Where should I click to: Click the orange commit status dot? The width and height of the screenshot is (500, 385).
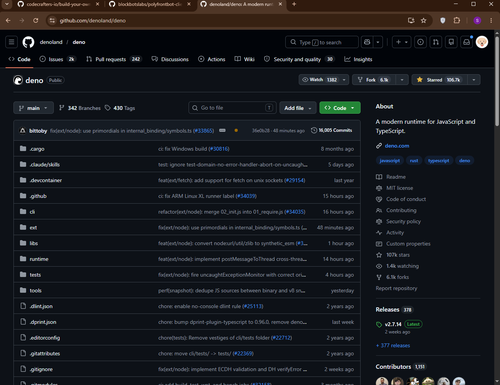point(236,130)
